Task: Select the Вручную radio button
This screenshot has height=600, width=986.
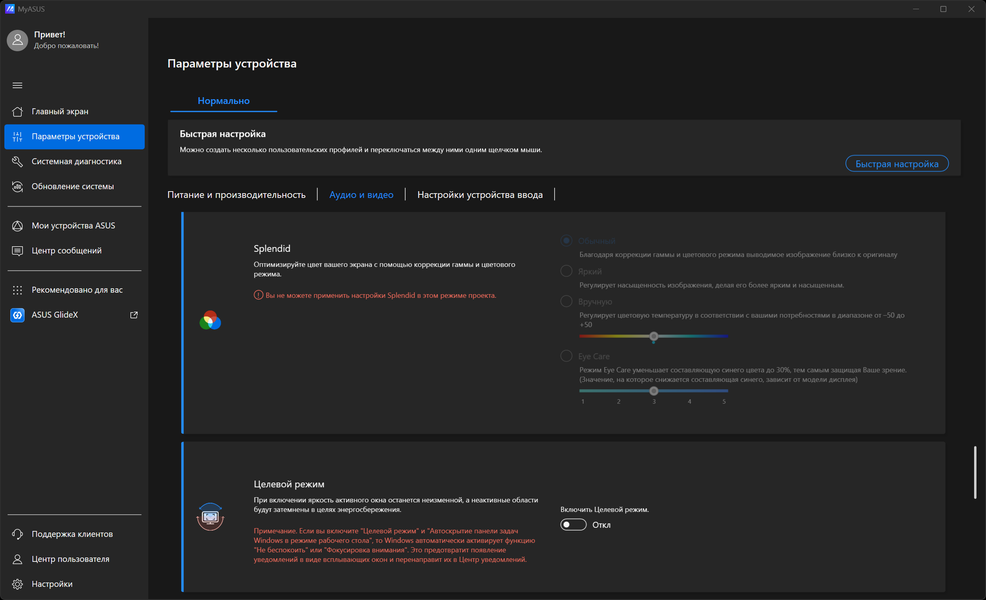Action: coord(566,301)
